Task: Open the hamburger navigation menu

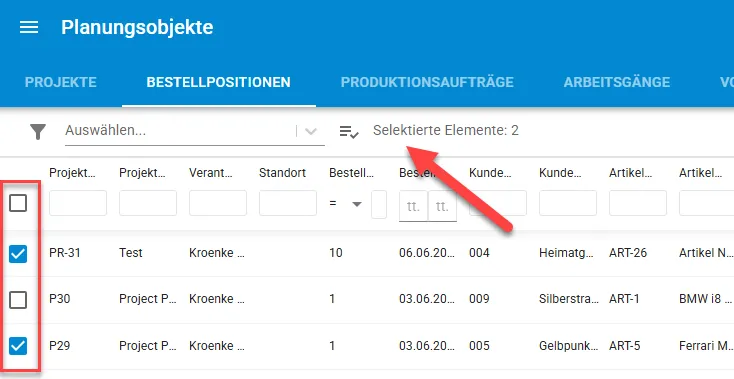Action: pyautogui.click(x=29, y=27)
